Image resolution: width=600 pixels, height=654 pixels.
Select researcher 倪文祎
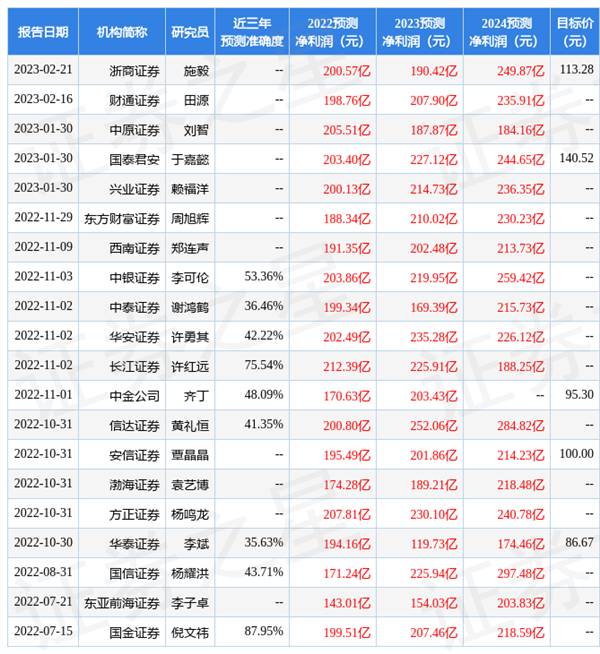click(x=190, y=634)
